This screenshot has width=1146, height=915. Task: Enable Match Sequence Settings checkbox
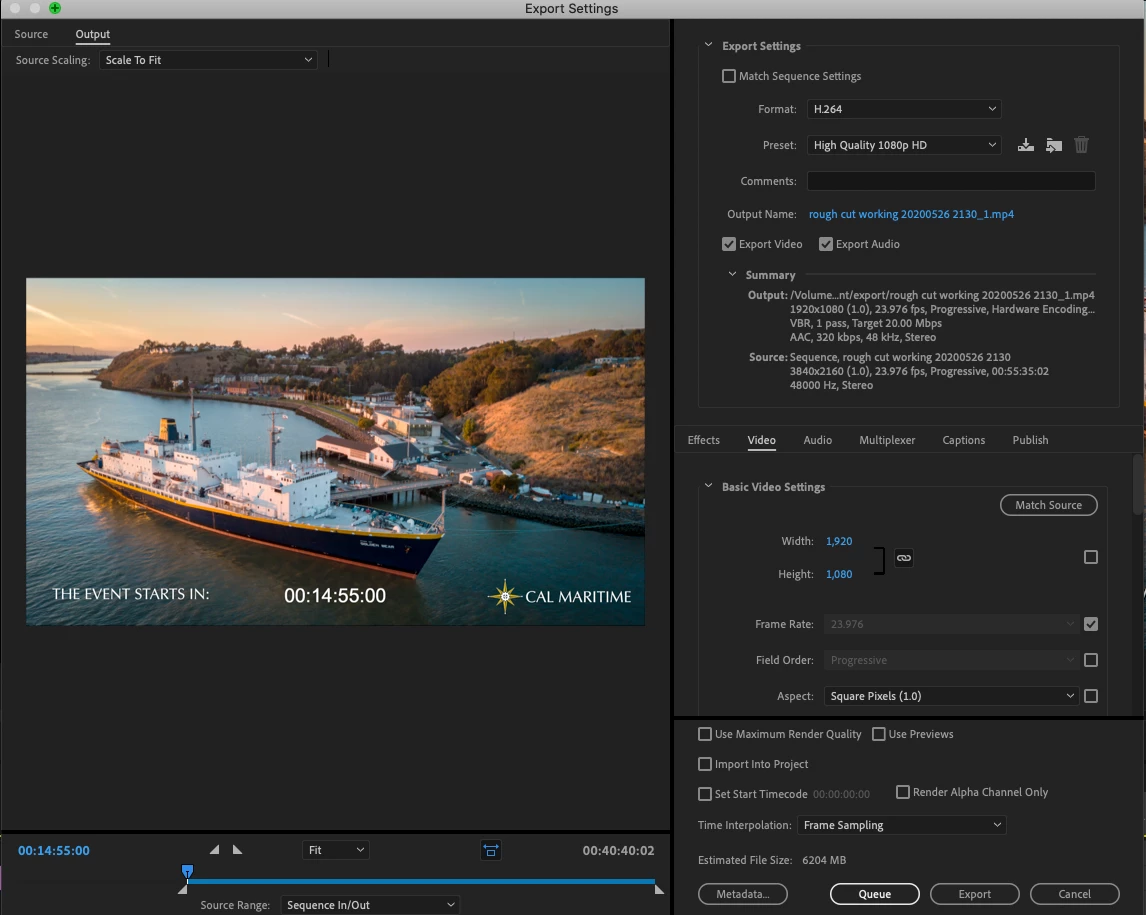tap(729, 76)
